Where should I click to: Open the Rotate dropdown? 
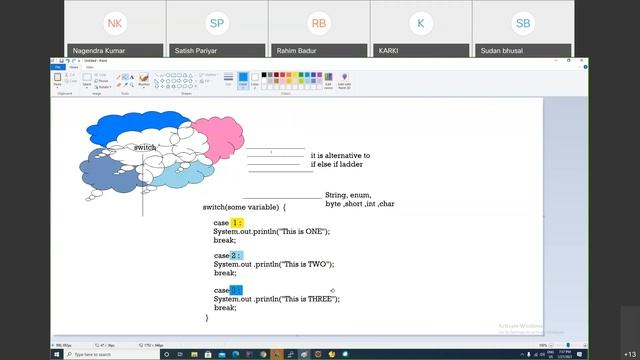pos(103,87)
